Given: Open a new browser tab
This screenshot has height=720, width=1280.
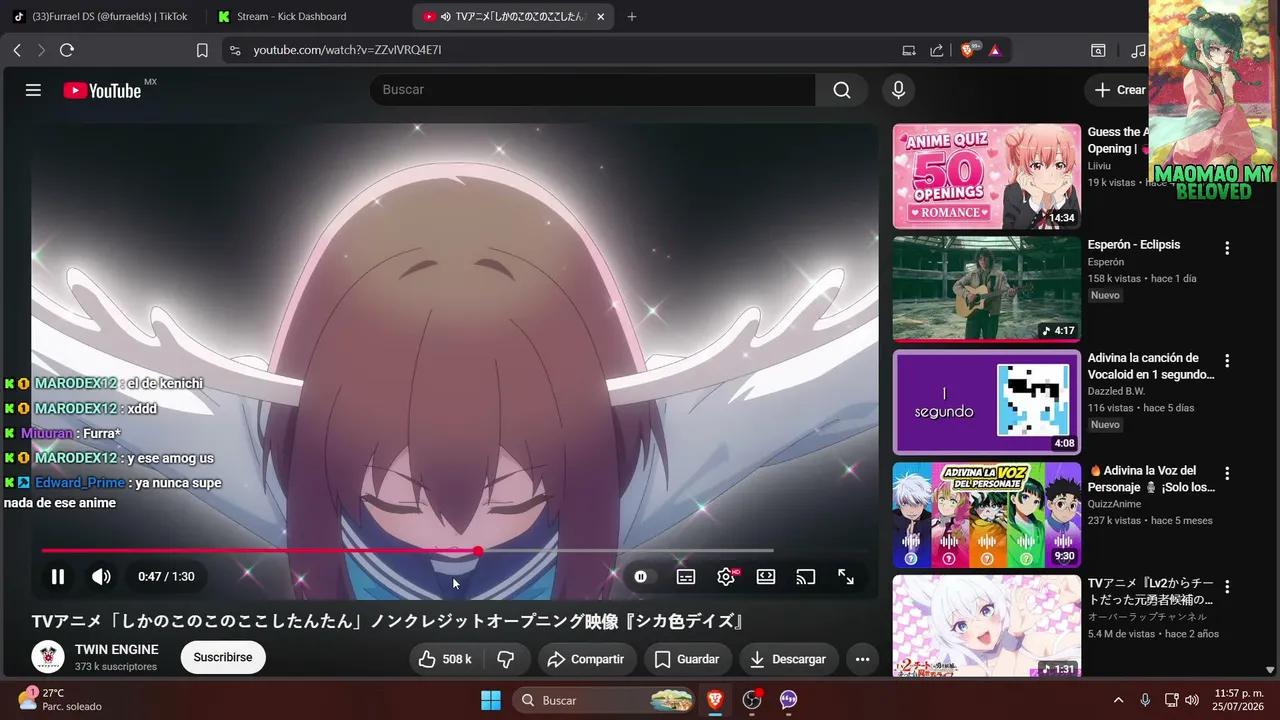Looking at the screenshot, I should click(631, 16).
